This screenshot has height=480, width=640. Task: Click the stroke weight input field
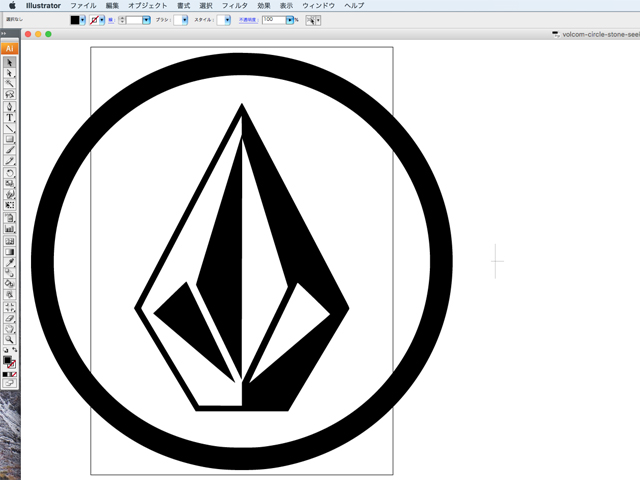pos(134,20)
